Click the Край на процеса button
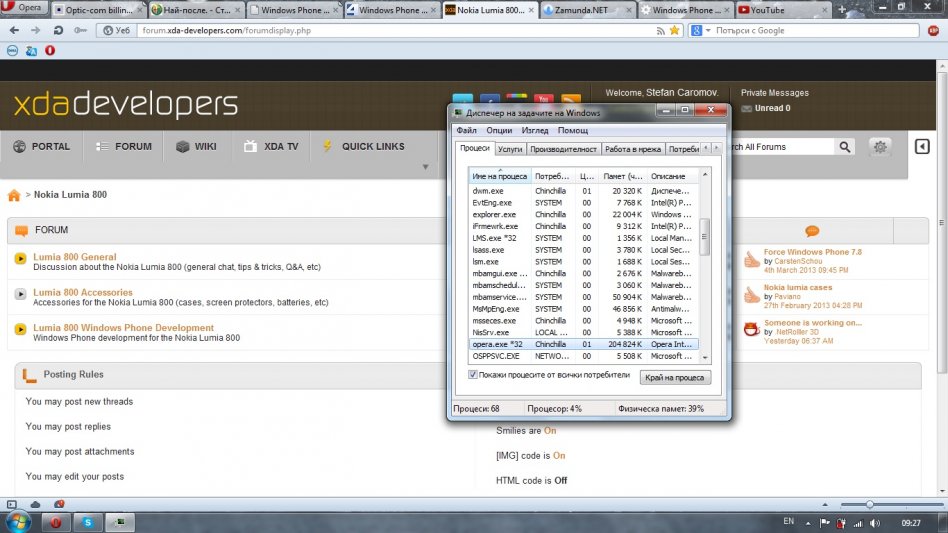 point(676,377)
